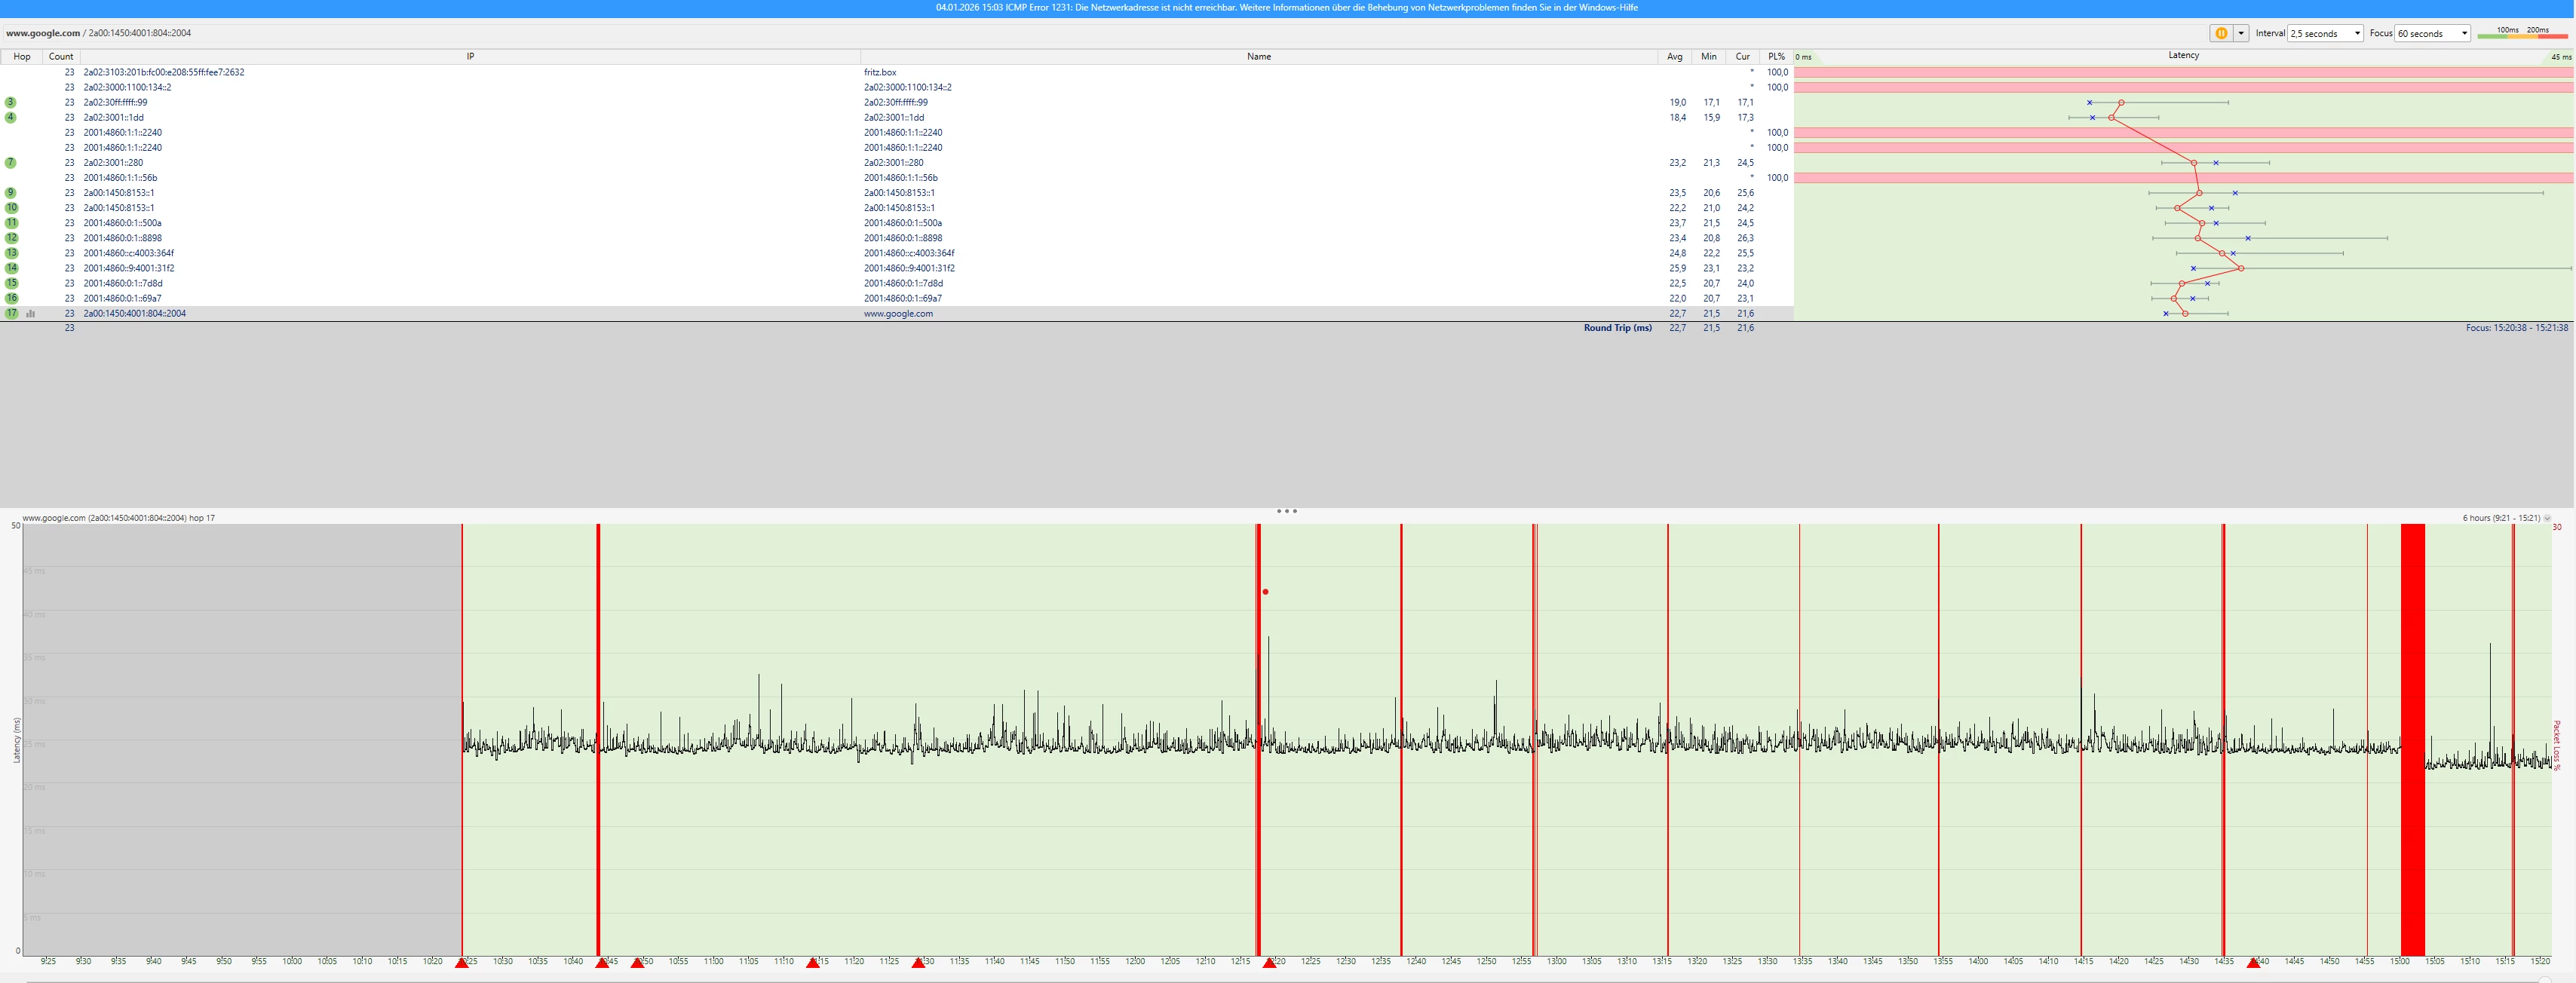The height and width of the screenshot is (983, 2576).
Task: Click the green hop 7 badge
Action: coord(11,162)
